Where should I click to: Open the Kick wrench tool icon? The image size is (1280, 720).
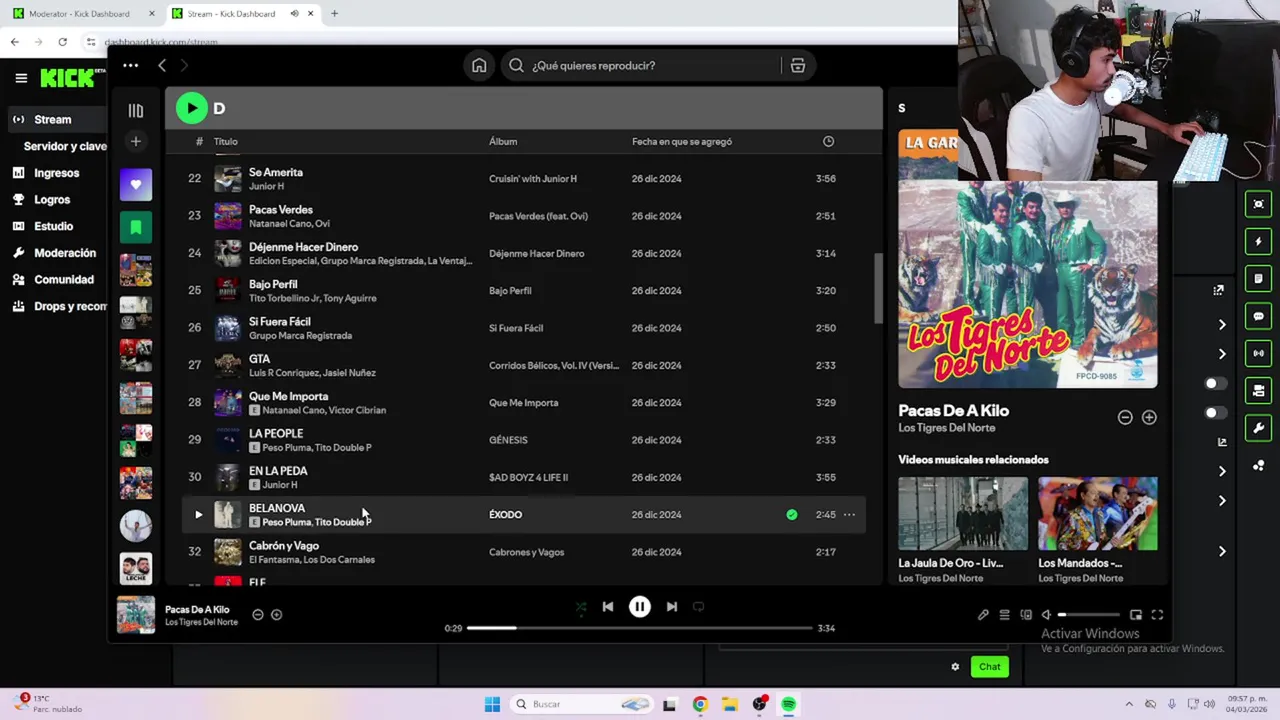pyautogui.click(x=1258, y=428)
